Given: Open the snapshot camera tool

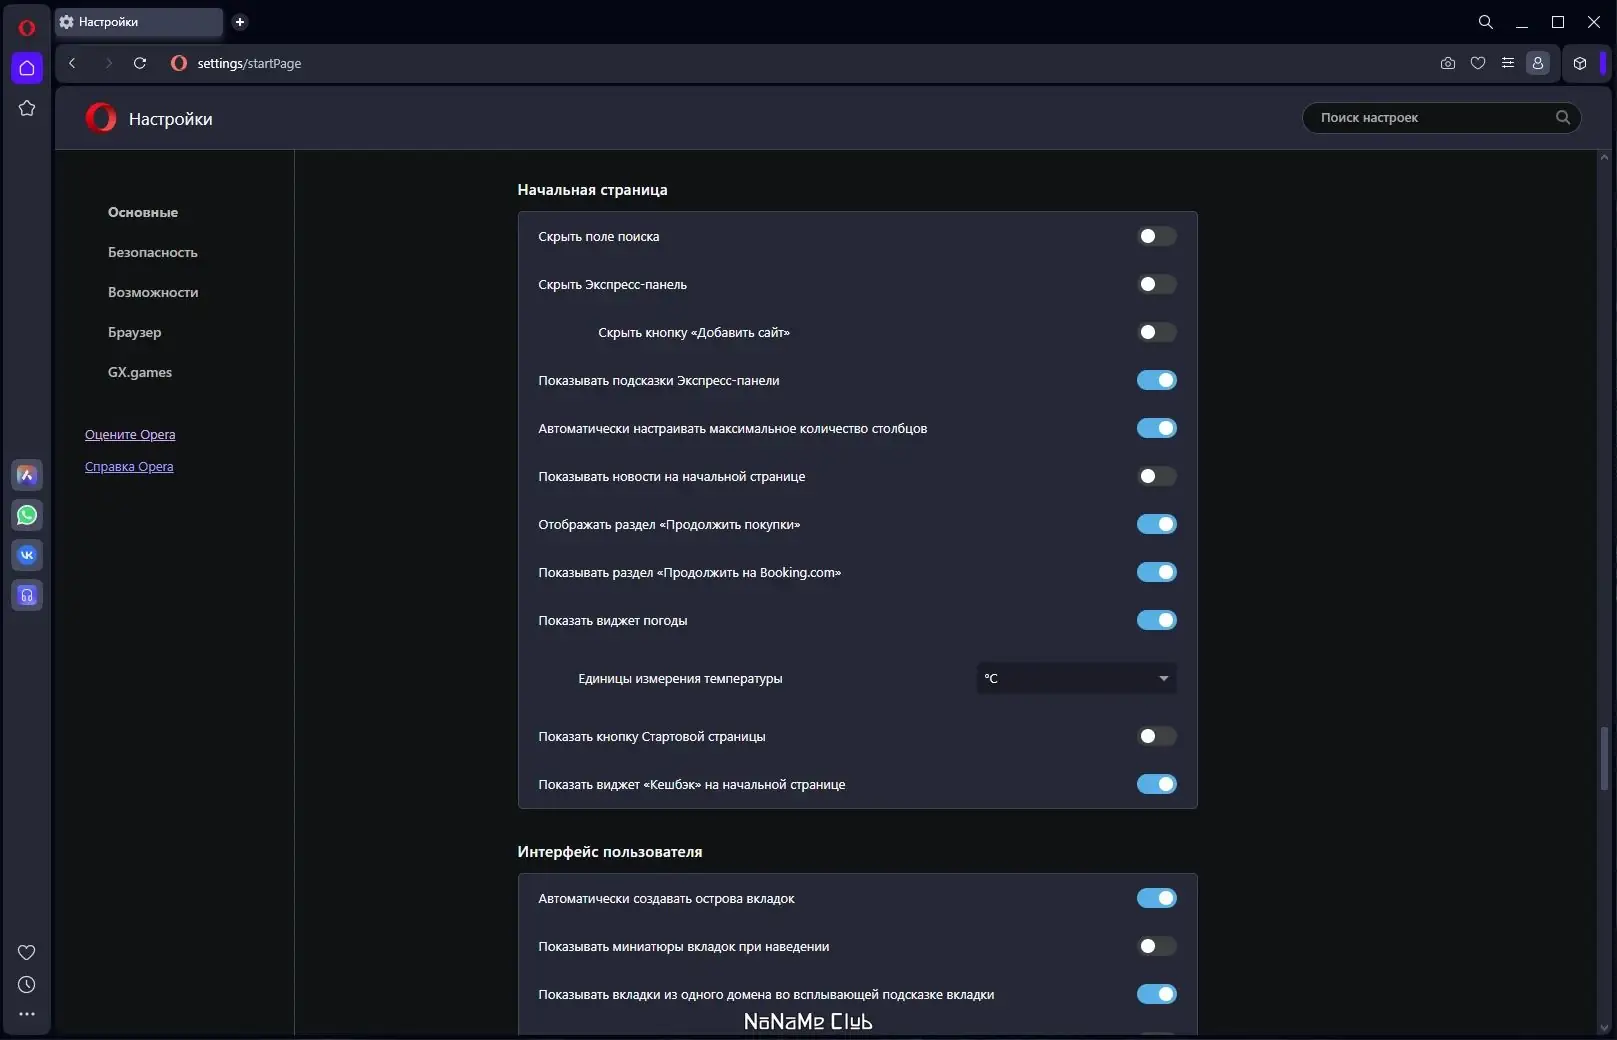Looking at the screenshot, I should [1447, 63].
